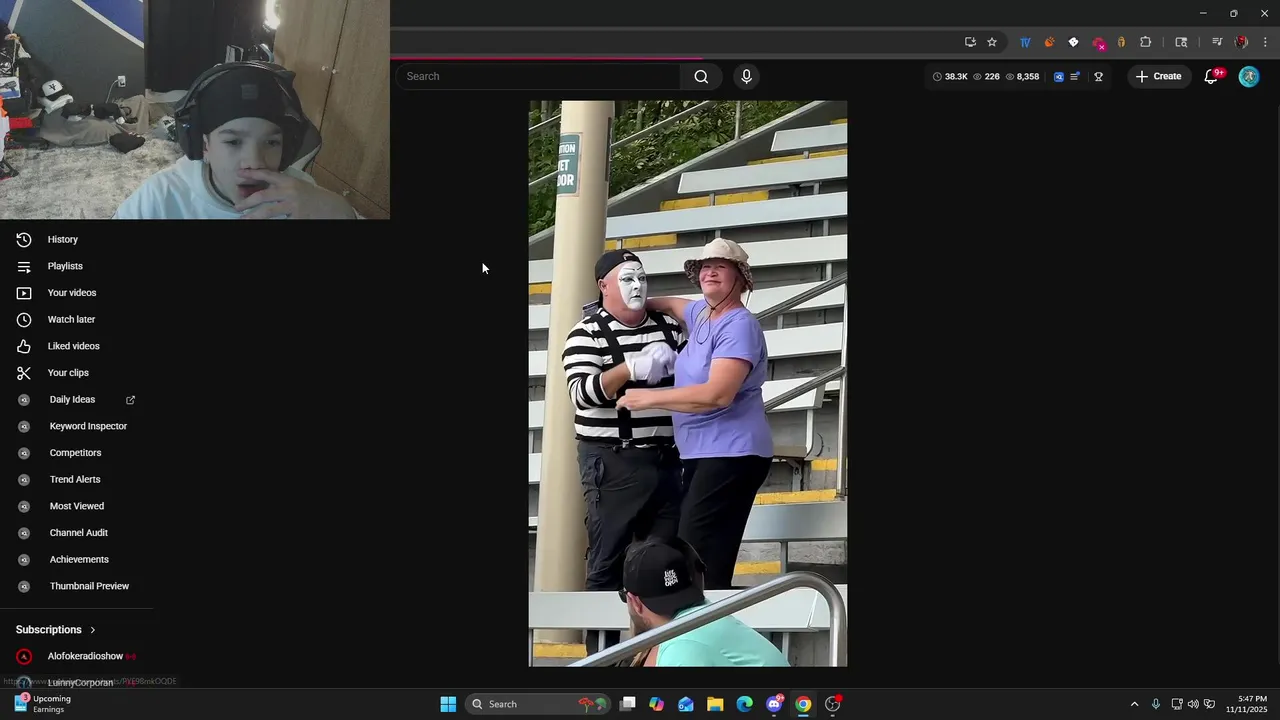Screen dimensions: 1280x720
Task: Click the vidIQ trophy icon
Action: coord(1098,76)
